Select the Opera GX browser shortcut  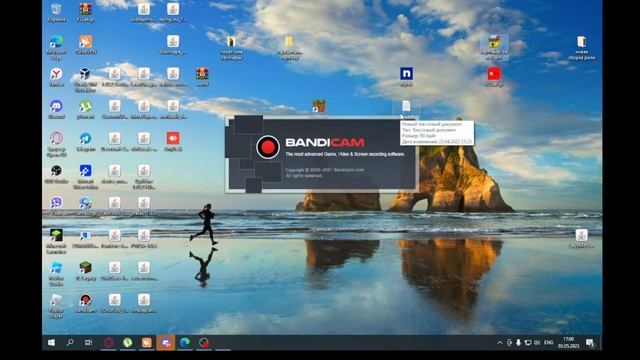[x=56, y=144]
